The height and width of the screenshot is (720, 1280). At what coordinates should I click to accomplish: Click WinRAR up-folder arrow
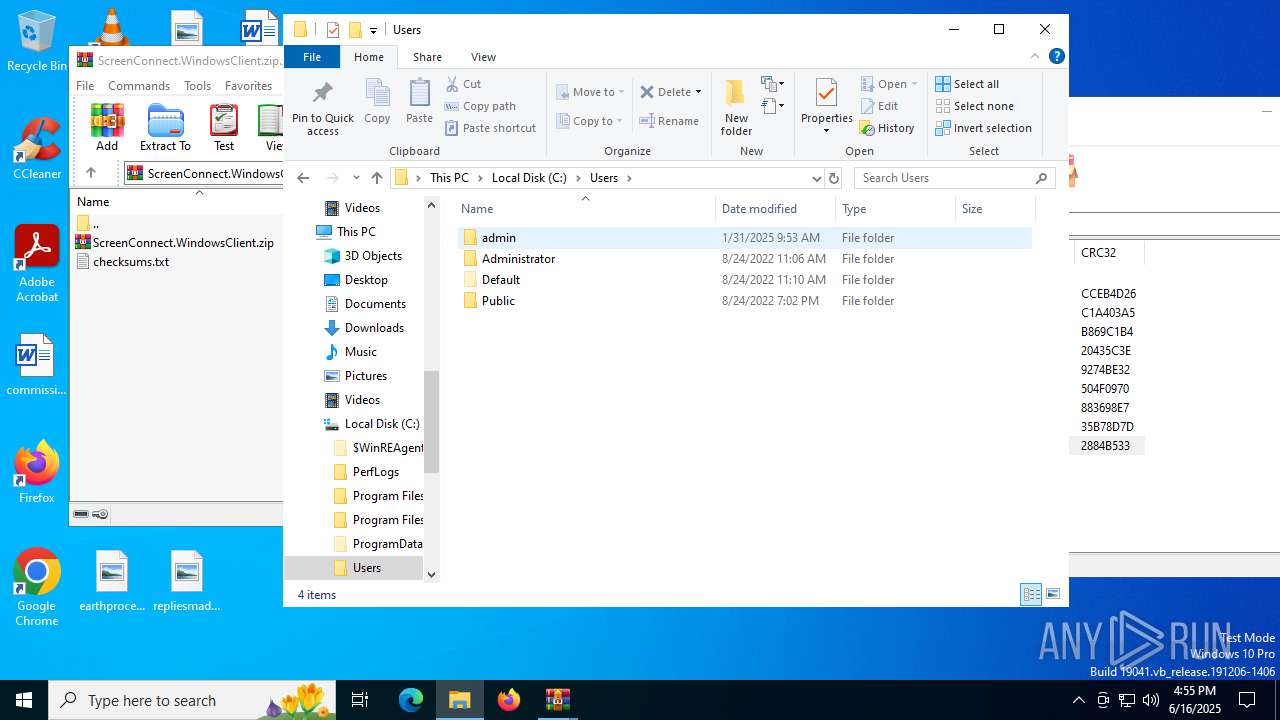coord(90,173)
